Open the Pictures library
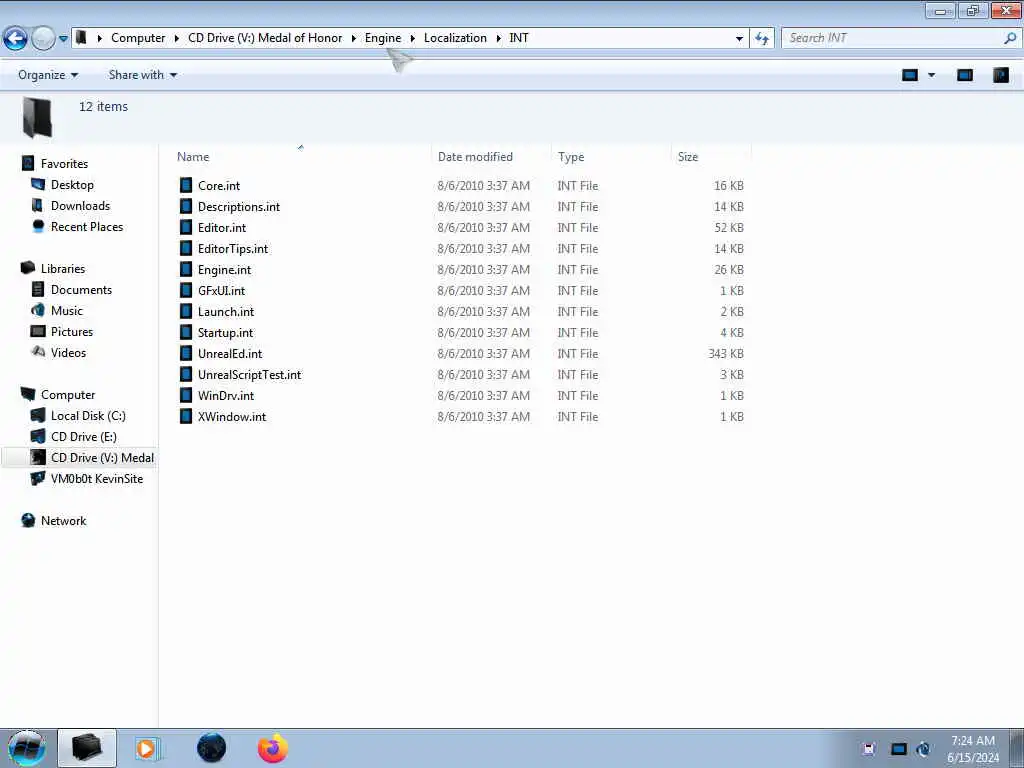Image resolution: width=1024 pixels, height=768 pixels. point(72,331)
